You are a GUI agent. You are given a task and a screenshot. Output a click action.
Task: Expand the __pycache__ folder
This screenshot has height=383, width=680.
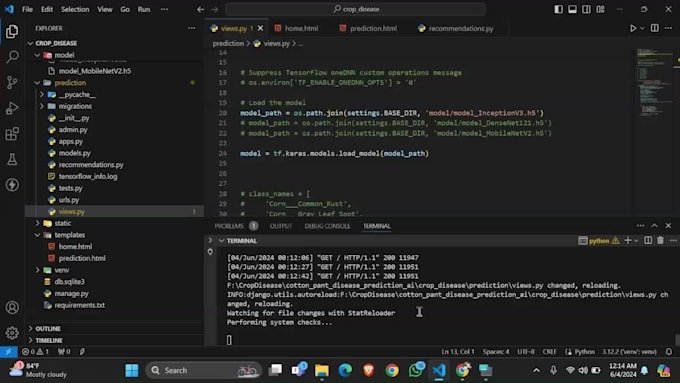[x=42, y=95]
